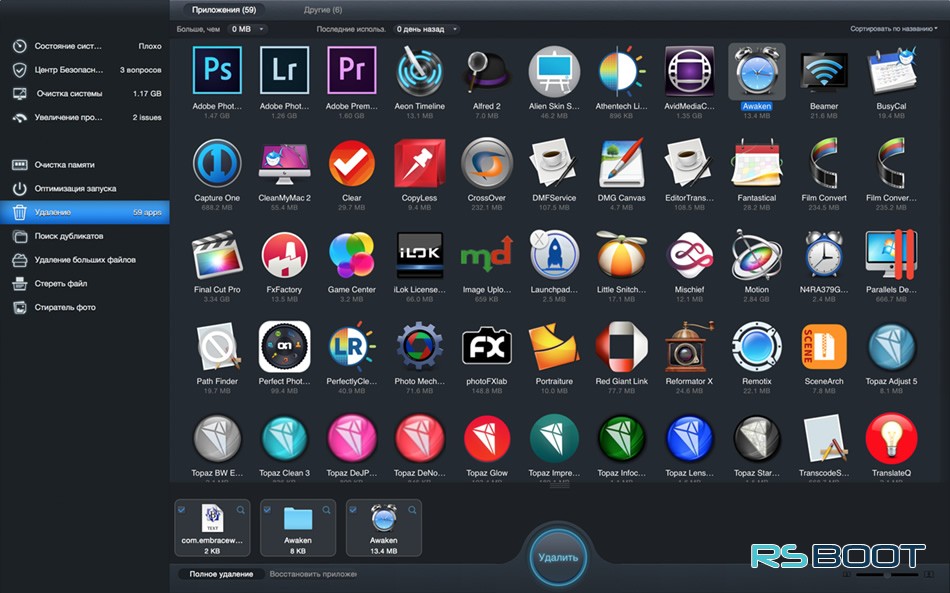This screenshot has width=950, height=593.
Task: Switch to the 'Другие (6)' tab
Action: tap(323, 10)
